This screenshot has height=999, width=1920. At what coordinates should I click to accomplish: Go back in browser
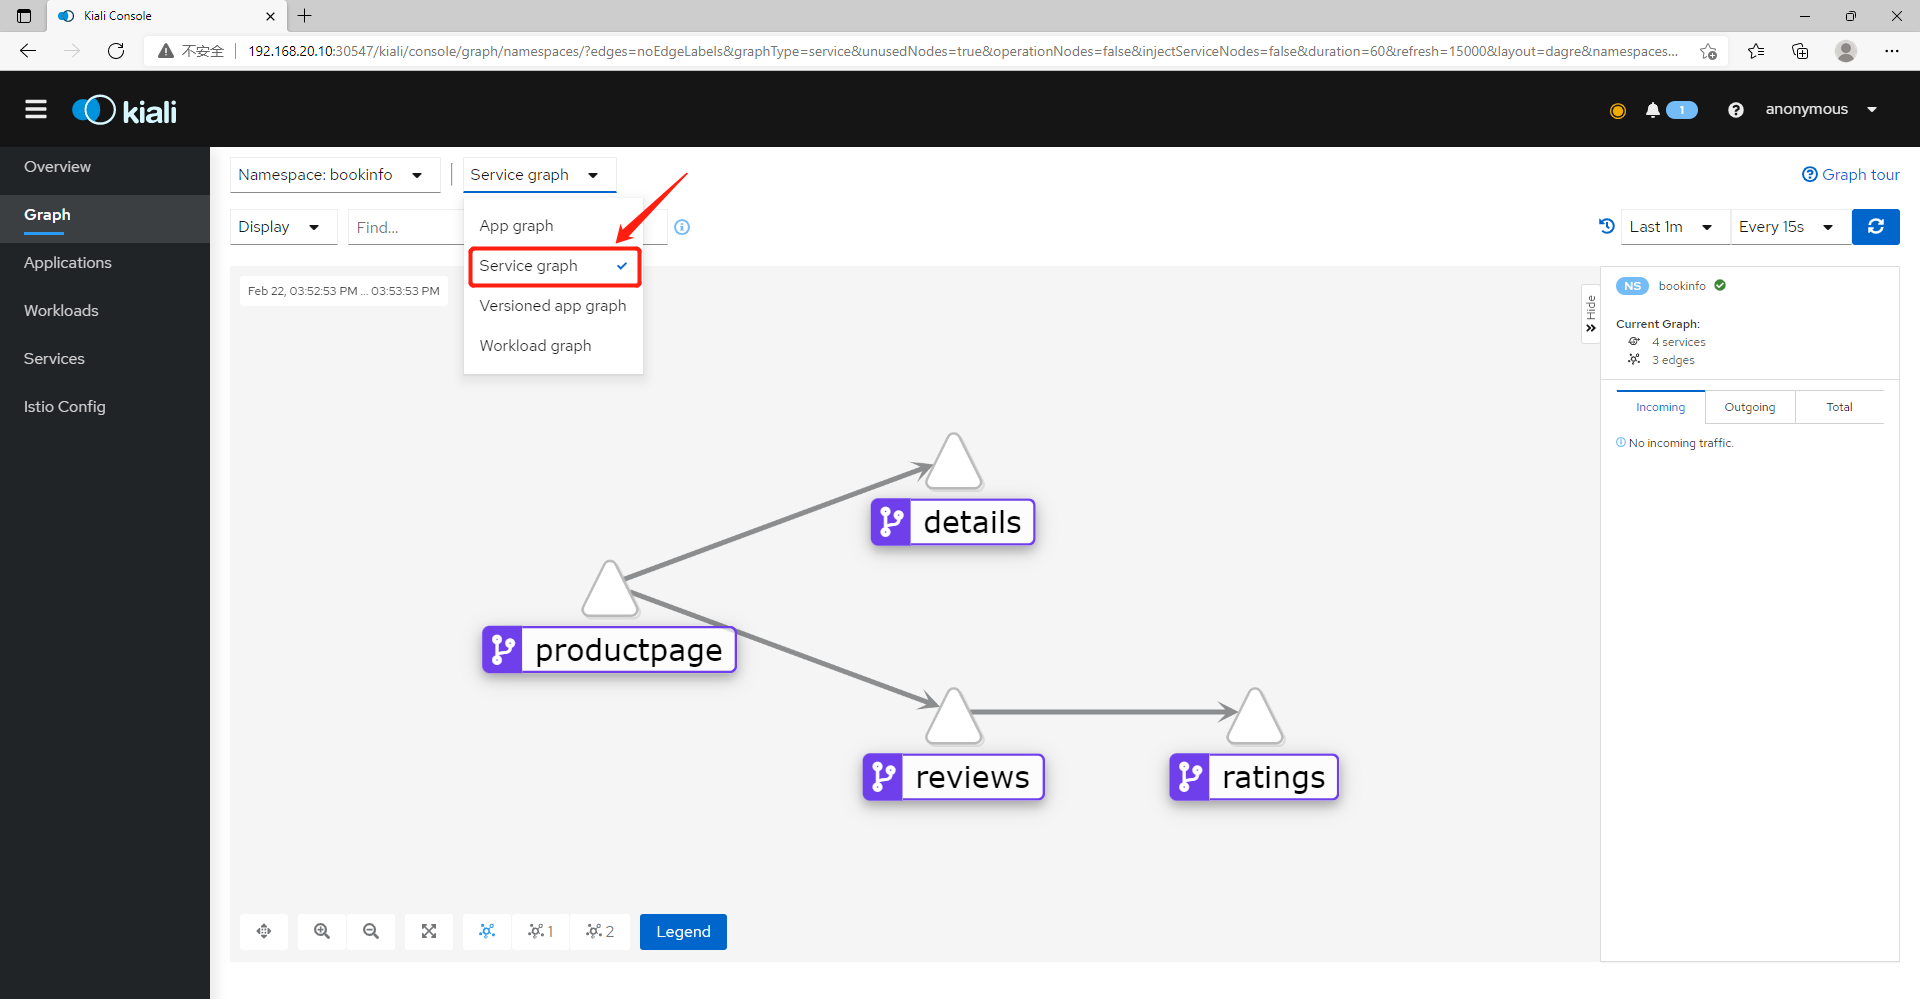[x=28, y=51]
